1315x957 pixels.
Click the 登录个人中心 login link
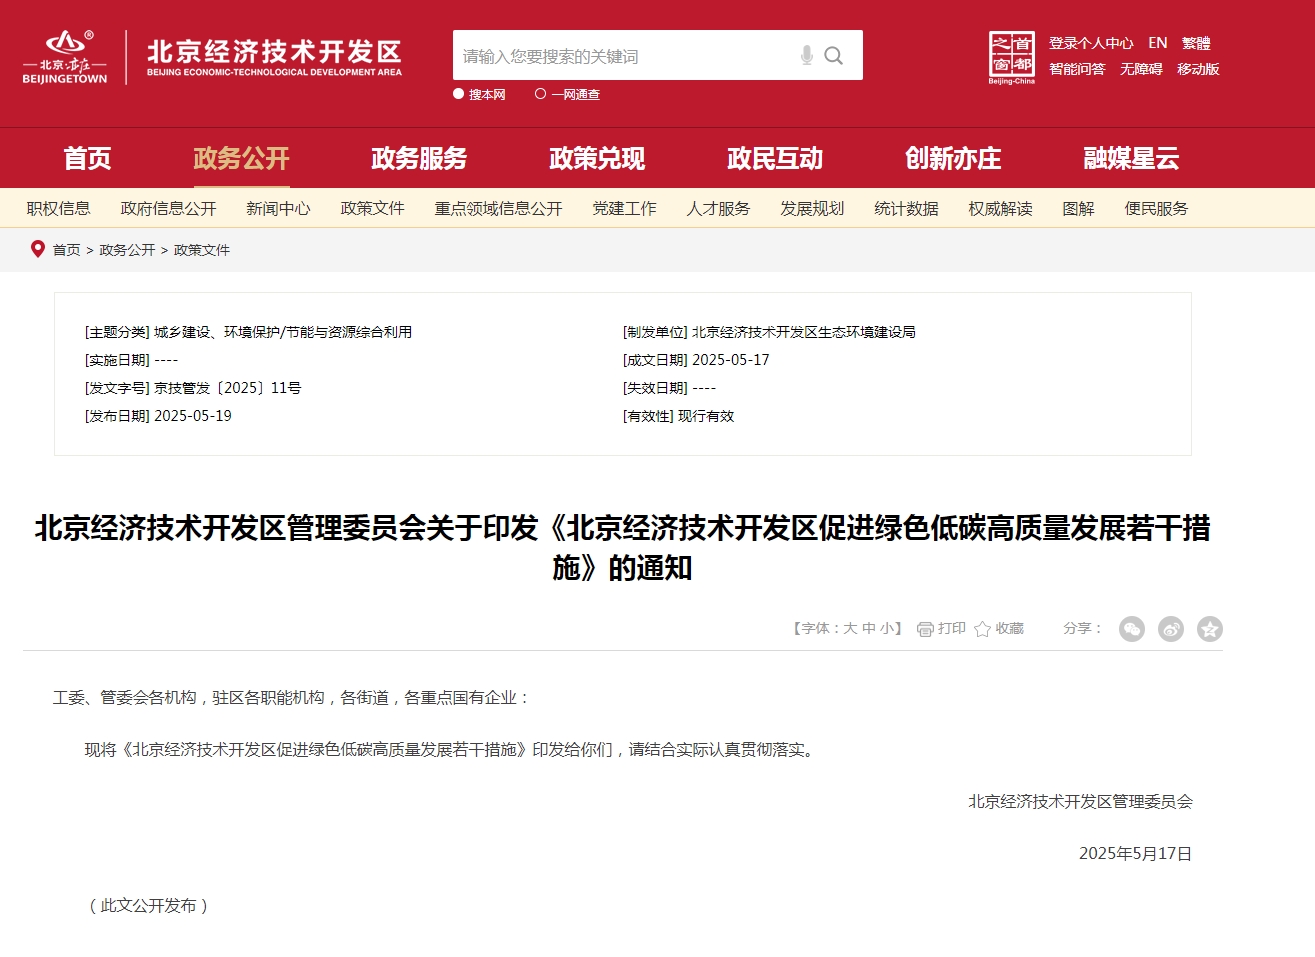pos(1090,43)
